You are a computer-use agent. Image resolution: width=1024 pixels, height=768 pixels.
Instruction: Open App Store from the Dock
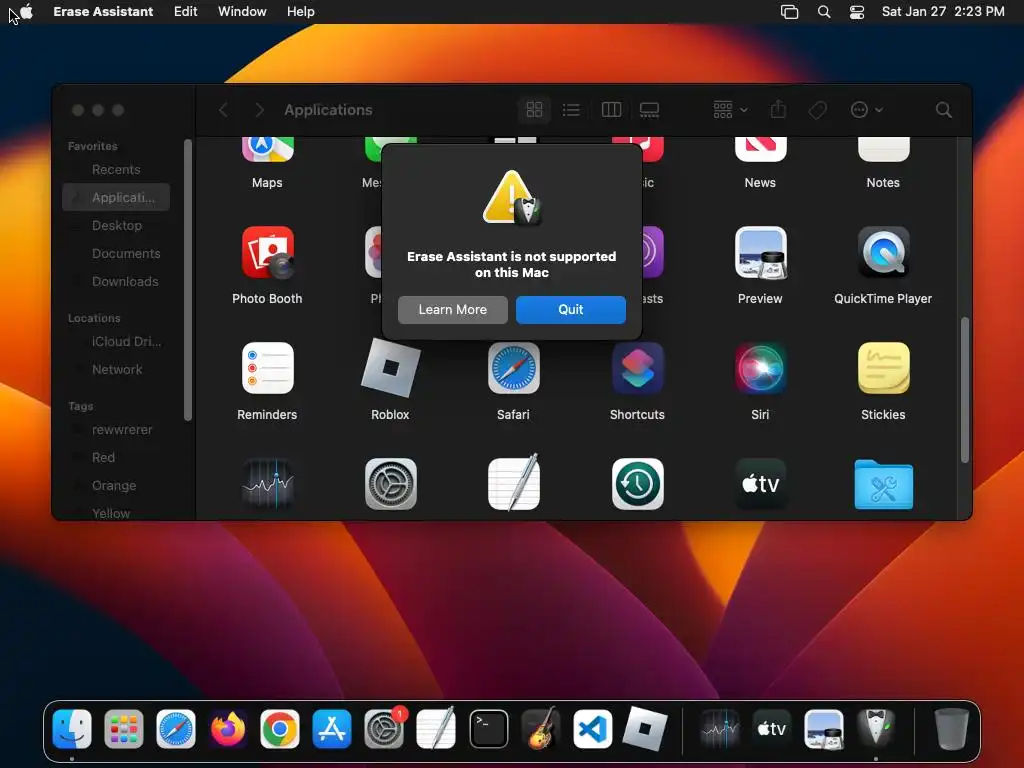pyautogui.click(x=332, y=729)
